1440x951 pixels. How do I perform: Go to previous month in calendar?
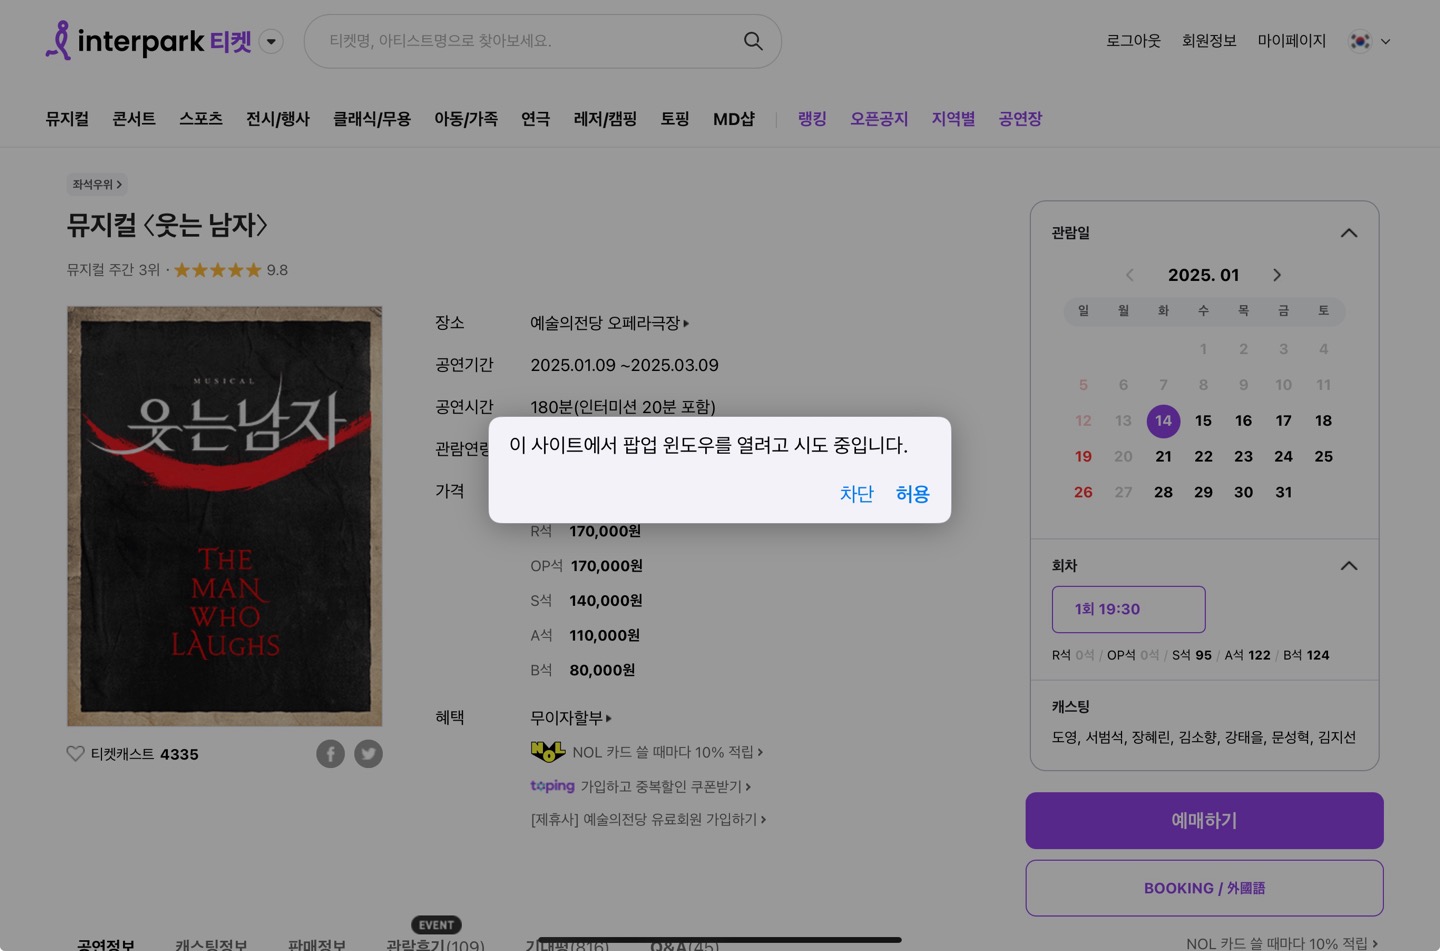click(1130, 275)
